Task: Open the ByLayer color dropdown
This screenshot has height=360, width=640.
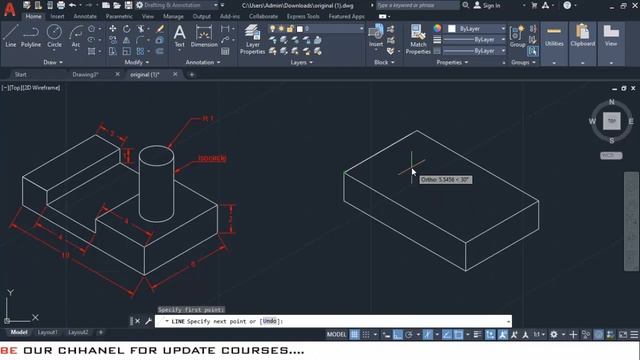Action: [x=476, y=29]
